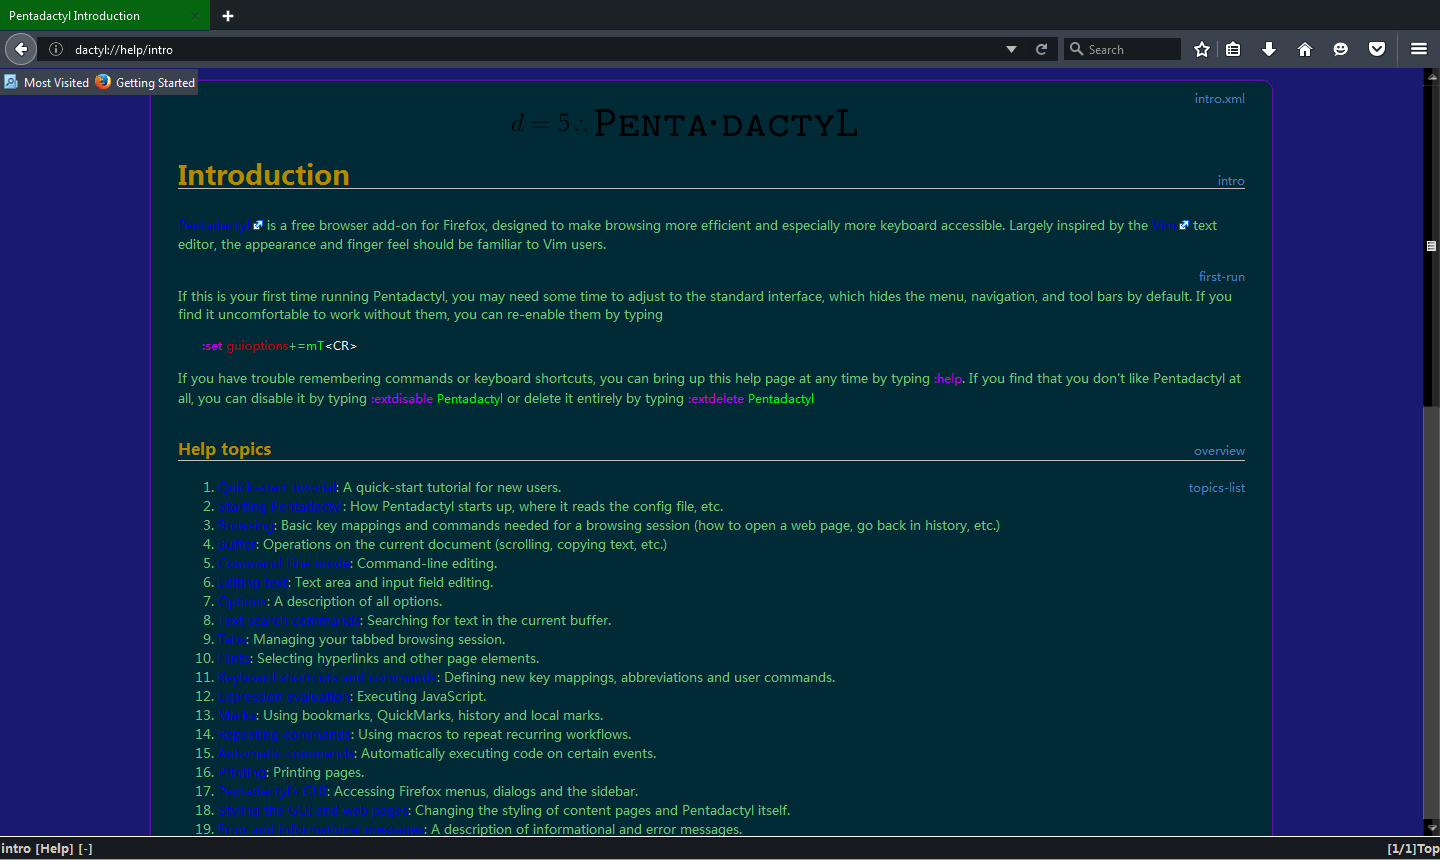Open the Downloads arrow icon
This screenshot has width=1440, height=860.
(1269, 49)
